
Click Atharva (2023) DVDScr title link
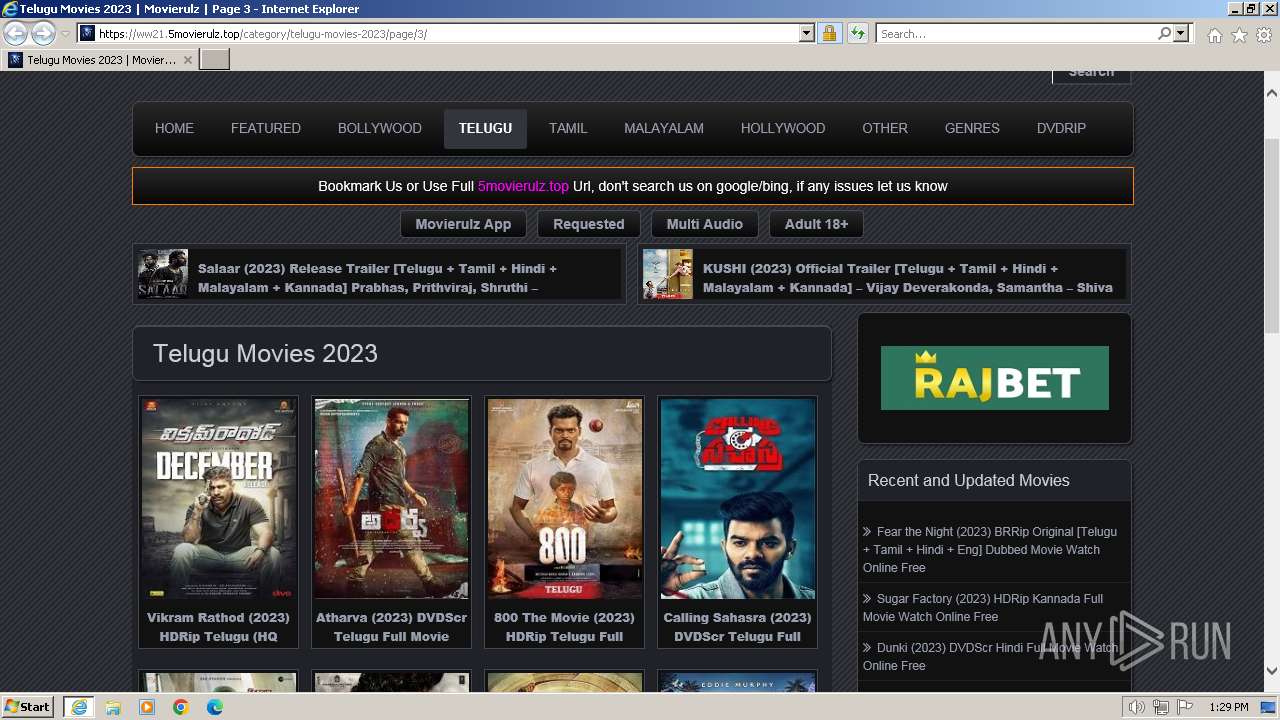(391, 627)
